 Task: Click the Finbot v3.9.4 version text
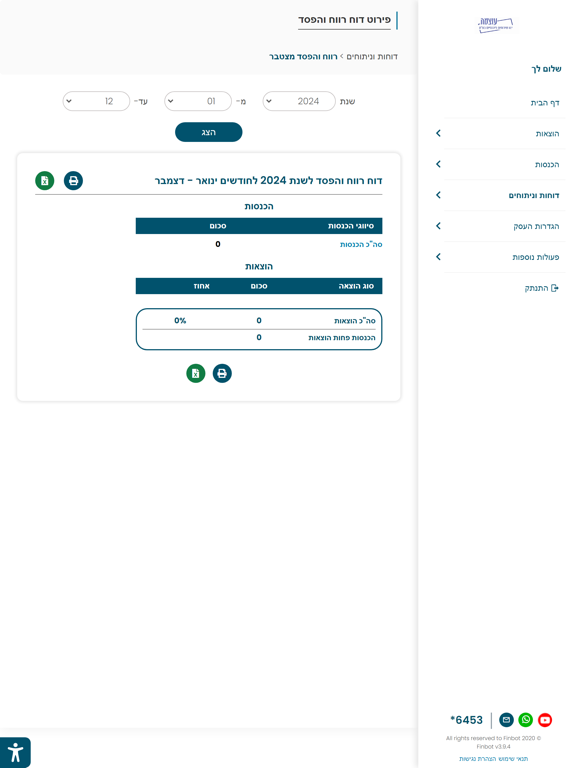tap(493, 747)
